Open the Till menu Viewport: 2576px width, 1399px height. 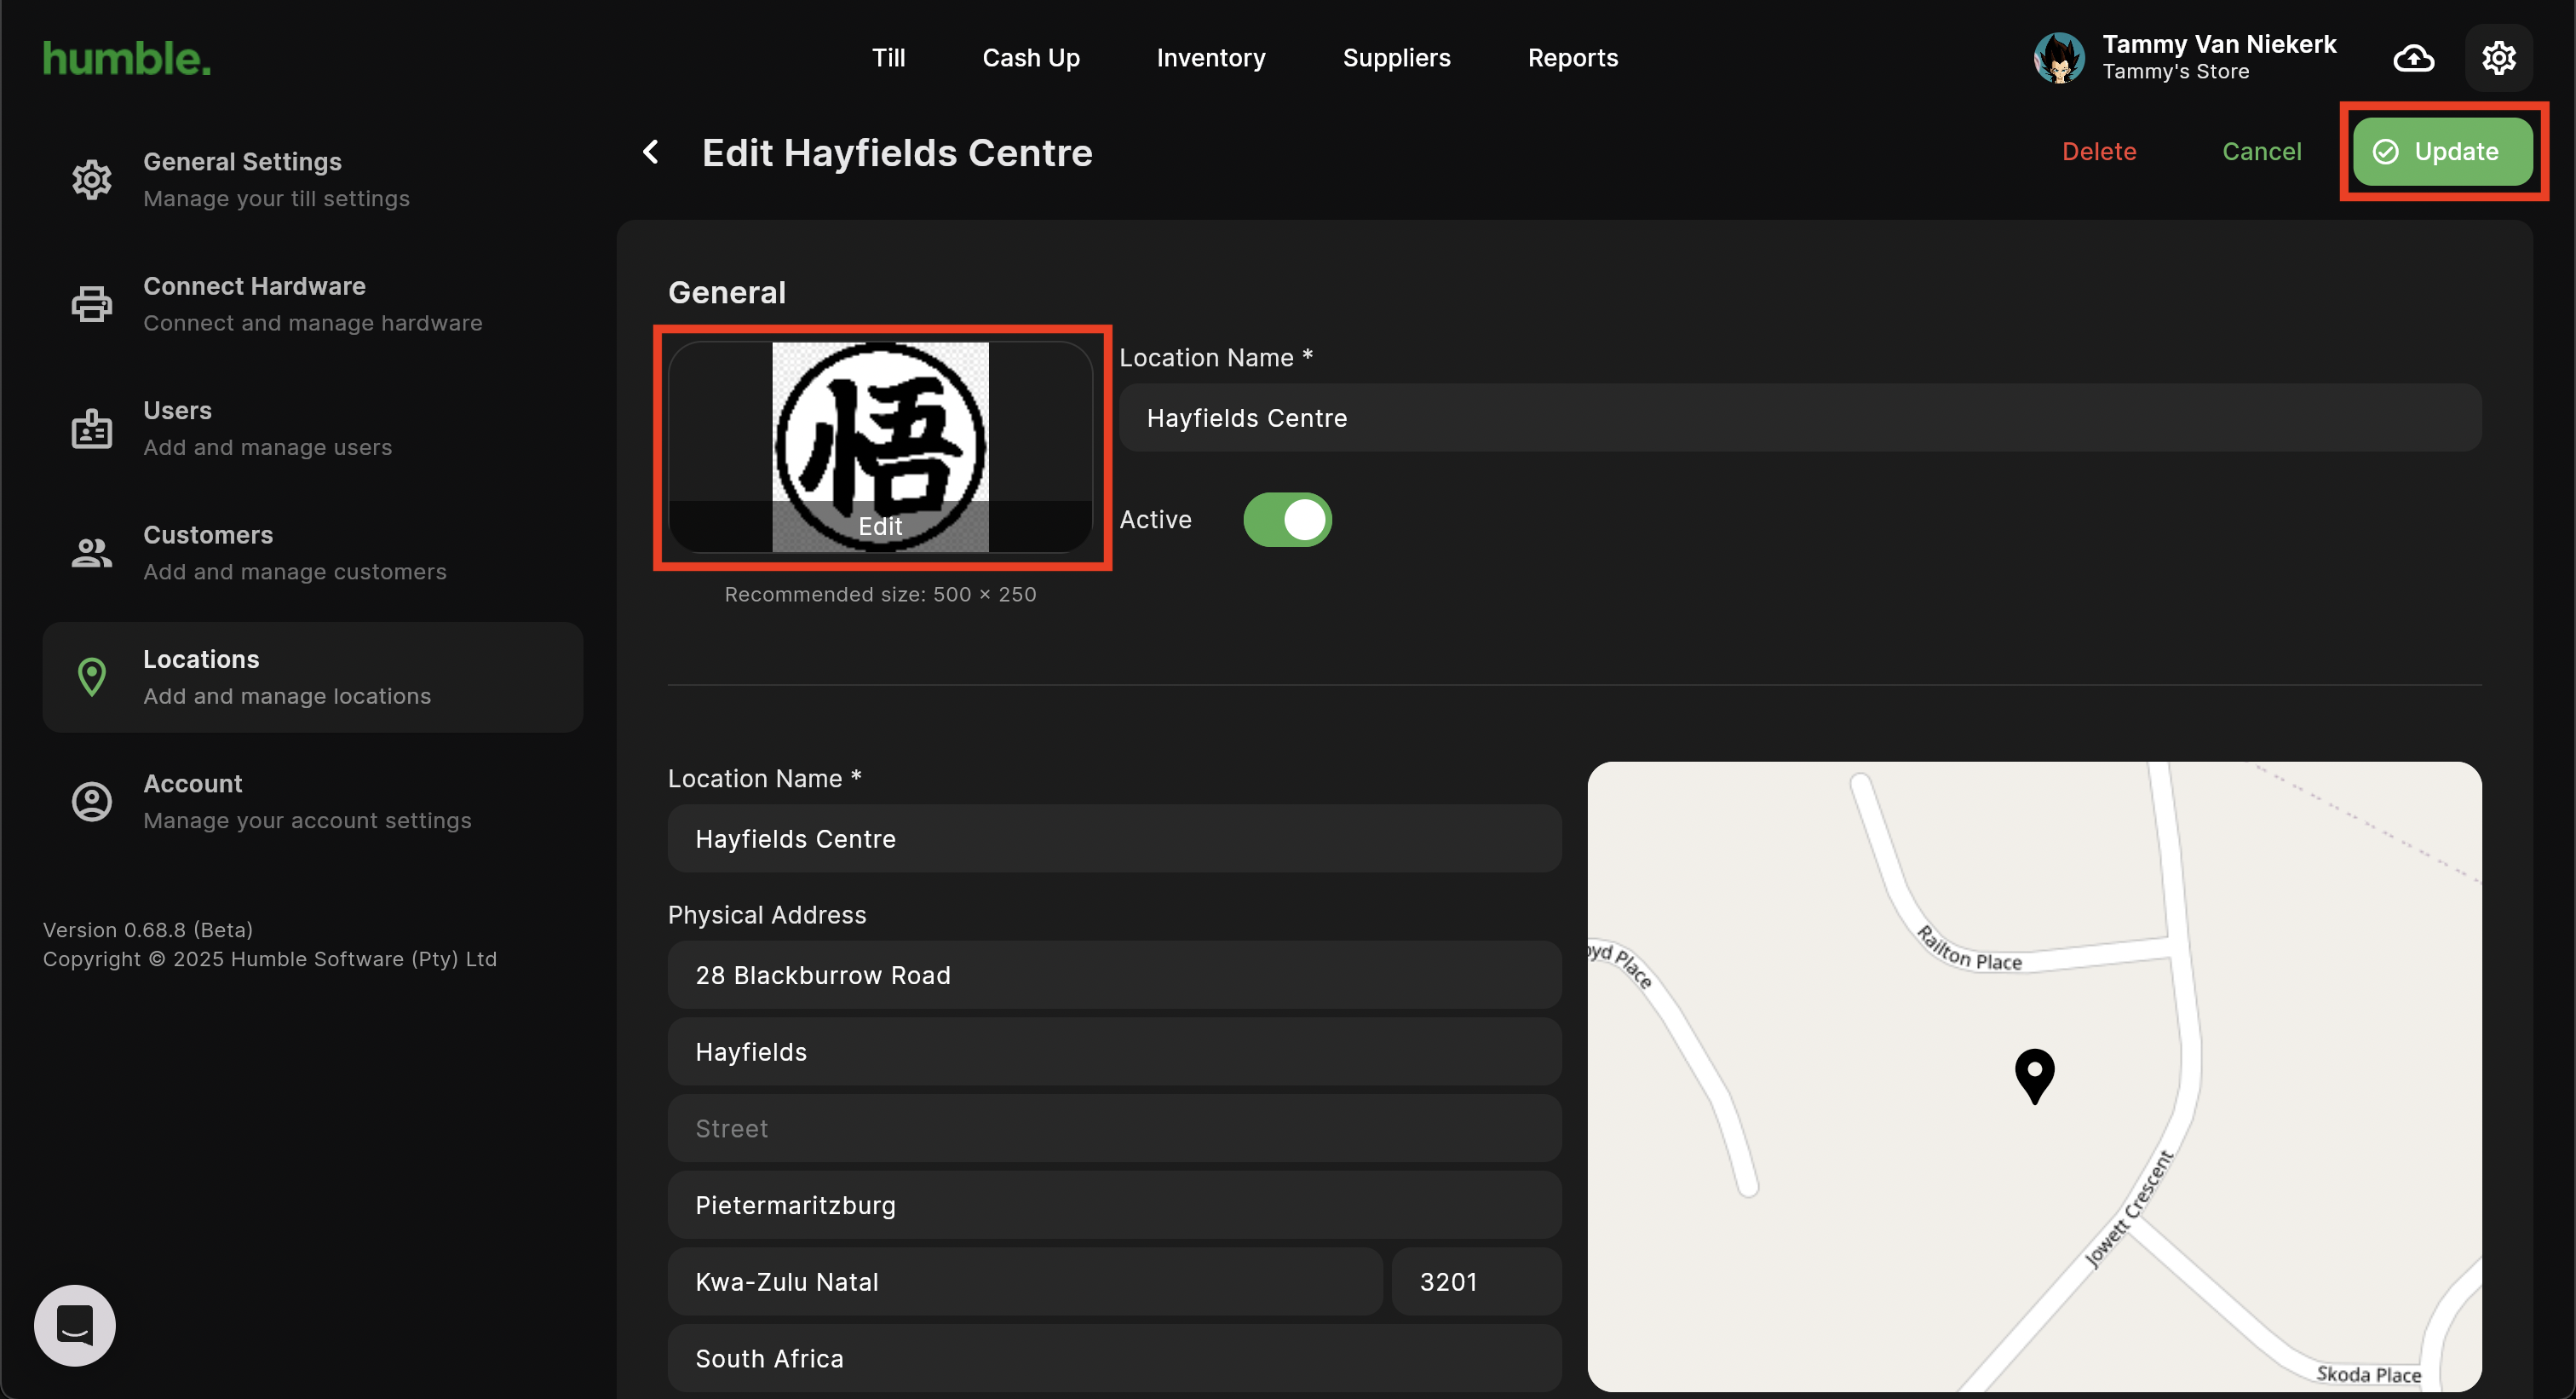click(888, 58)
